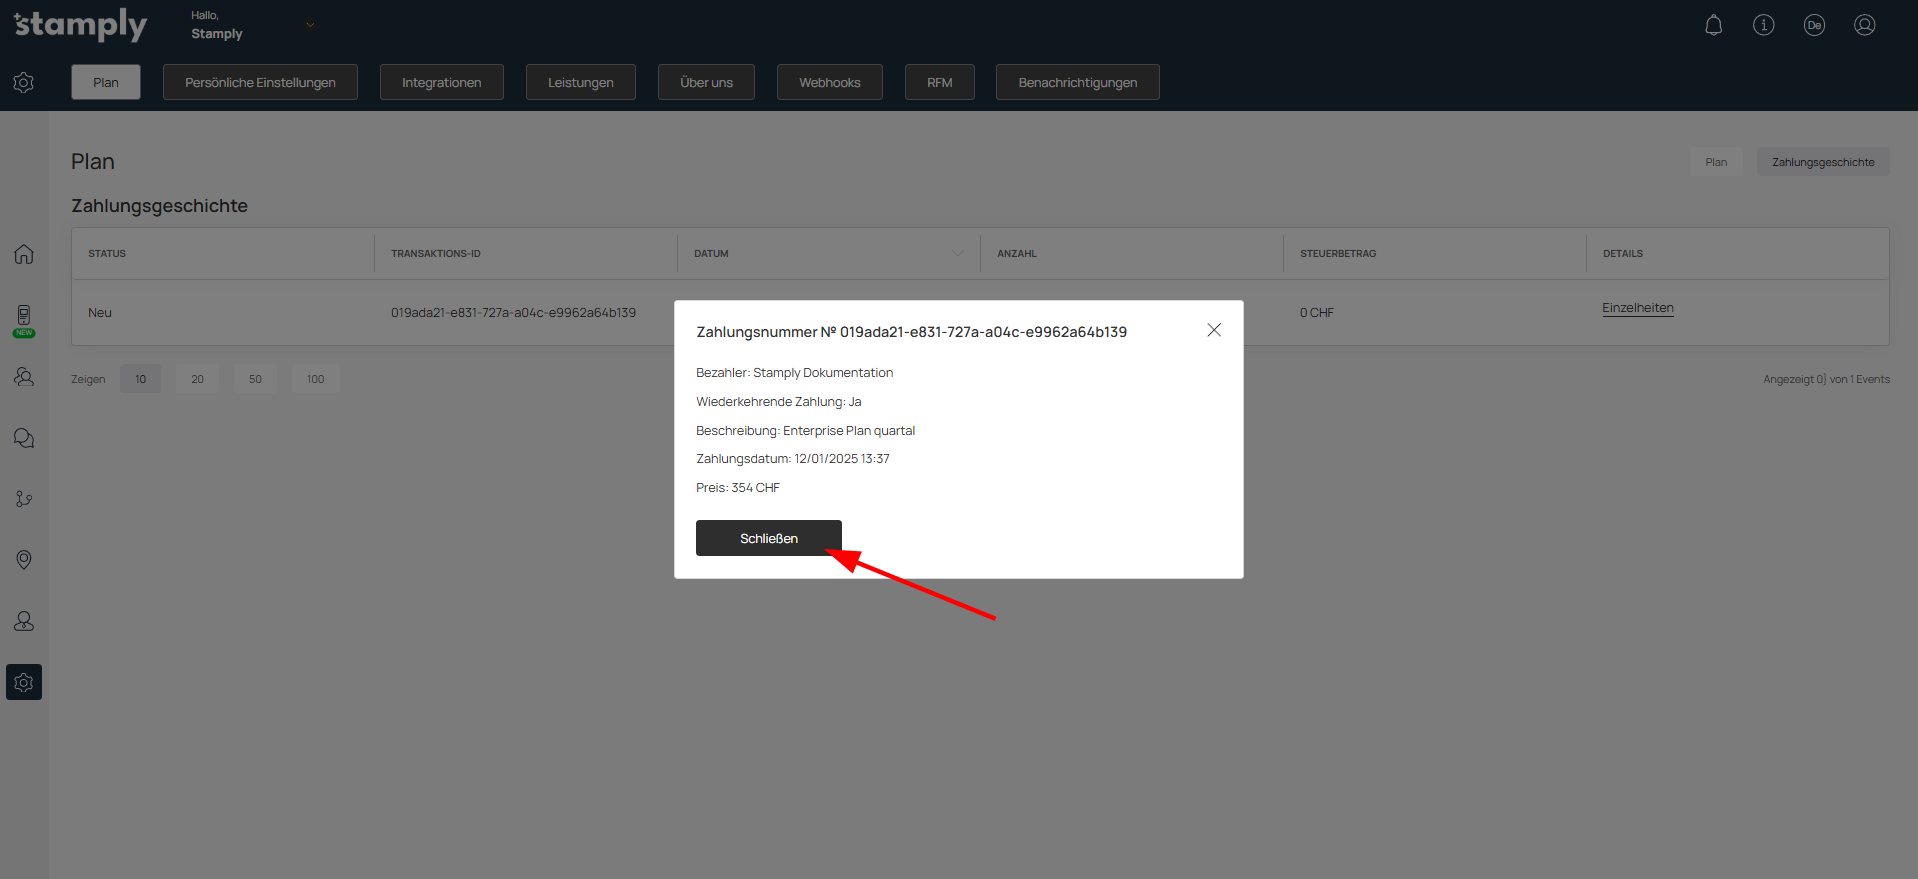Show 20 entries per page
Screen dimensions: 1918x879
pos(197,379)
